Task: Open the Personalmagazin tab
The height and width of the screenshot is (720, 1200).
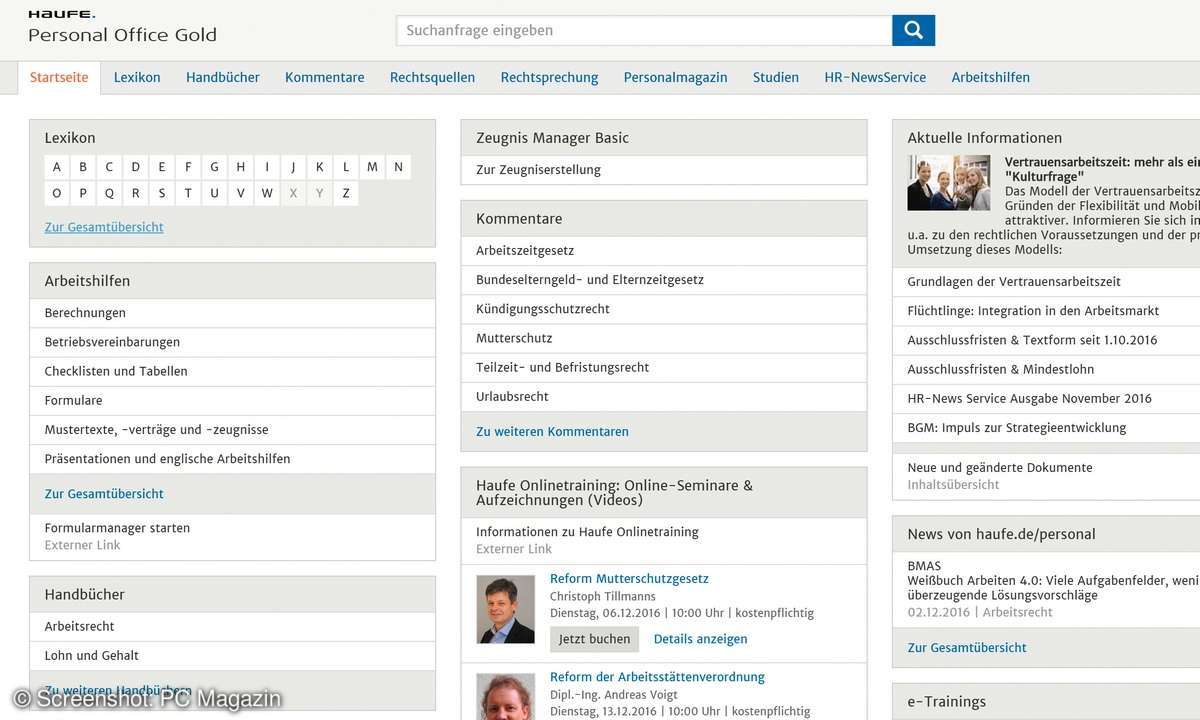Action: (x=676, y=77)
